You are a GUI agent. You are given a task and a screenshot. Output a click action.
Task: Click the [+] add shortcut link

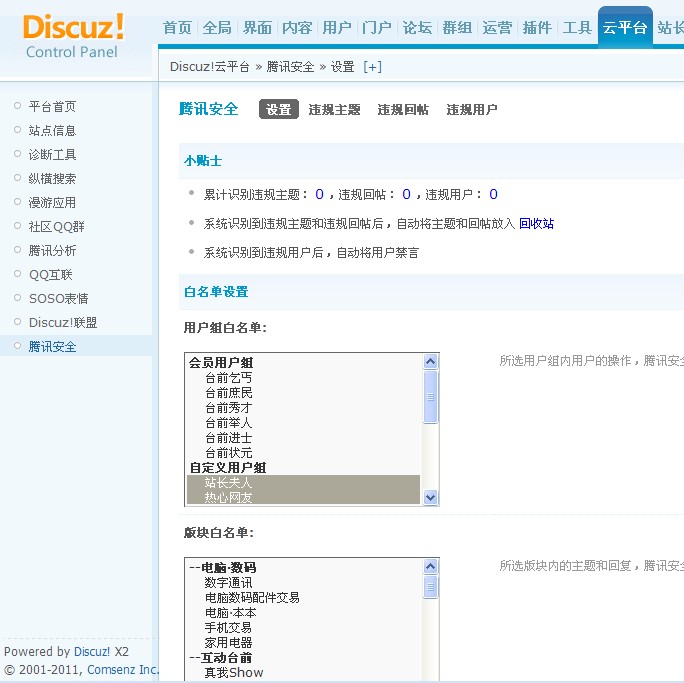(x=373, y=67)
